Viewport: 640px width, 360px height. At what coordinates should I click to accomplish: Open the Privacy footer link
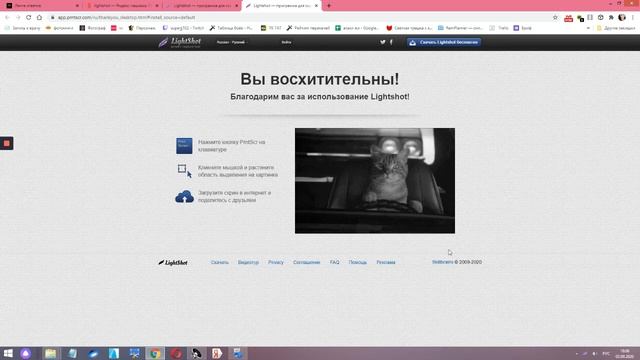click(x=276, y=262)
